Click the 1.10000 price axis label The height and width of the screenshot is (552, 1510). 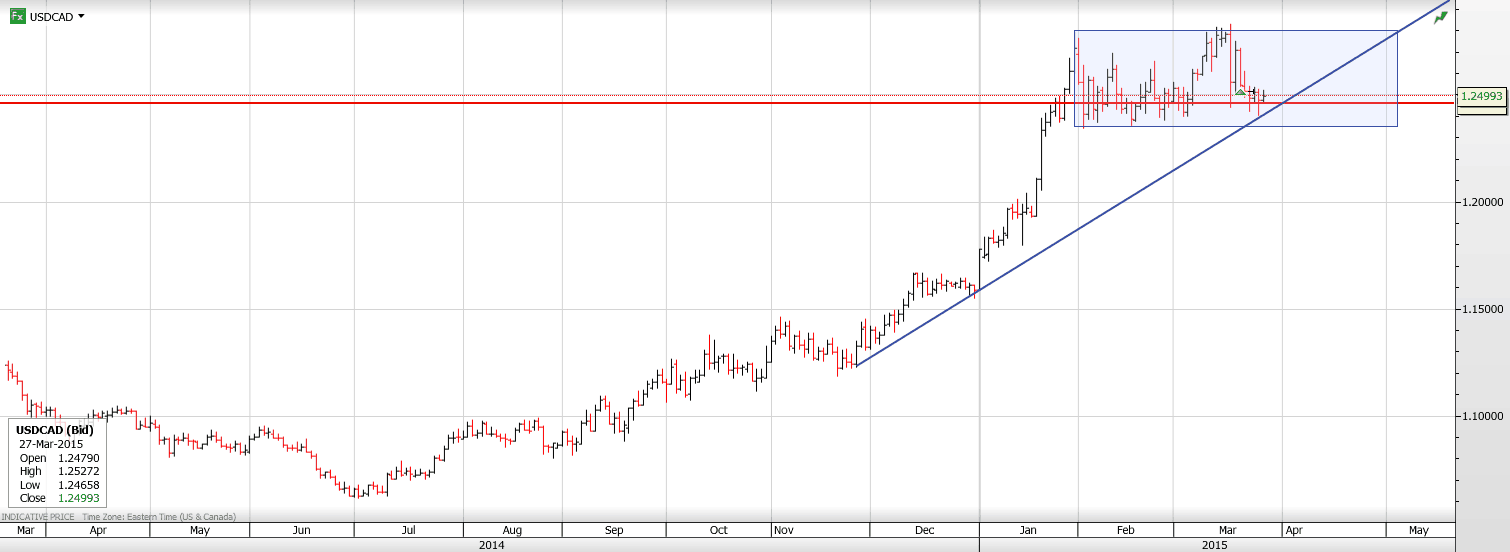pyautogui.click(x=1482, y=415)
